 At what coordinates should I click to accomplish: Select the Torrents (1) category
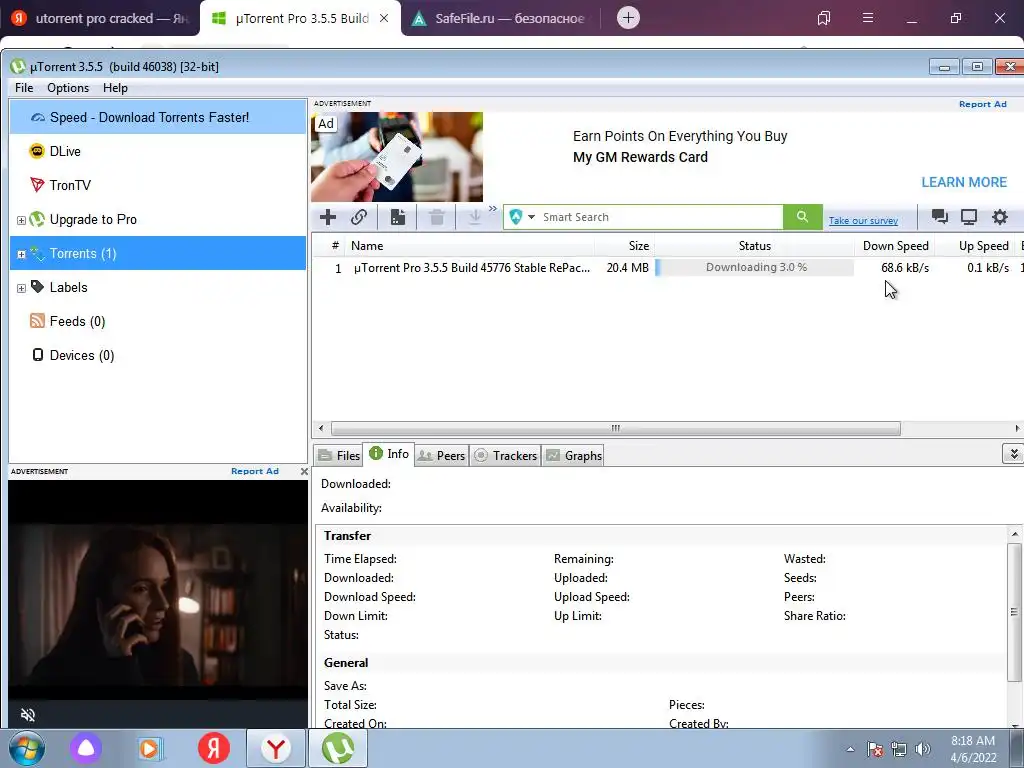[158, 253]
